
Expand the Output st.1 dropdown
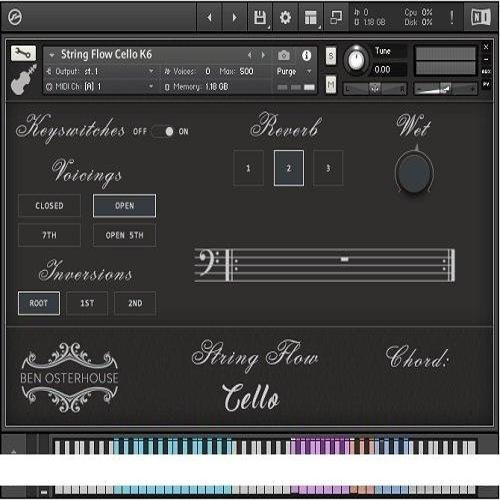(151, 71)
